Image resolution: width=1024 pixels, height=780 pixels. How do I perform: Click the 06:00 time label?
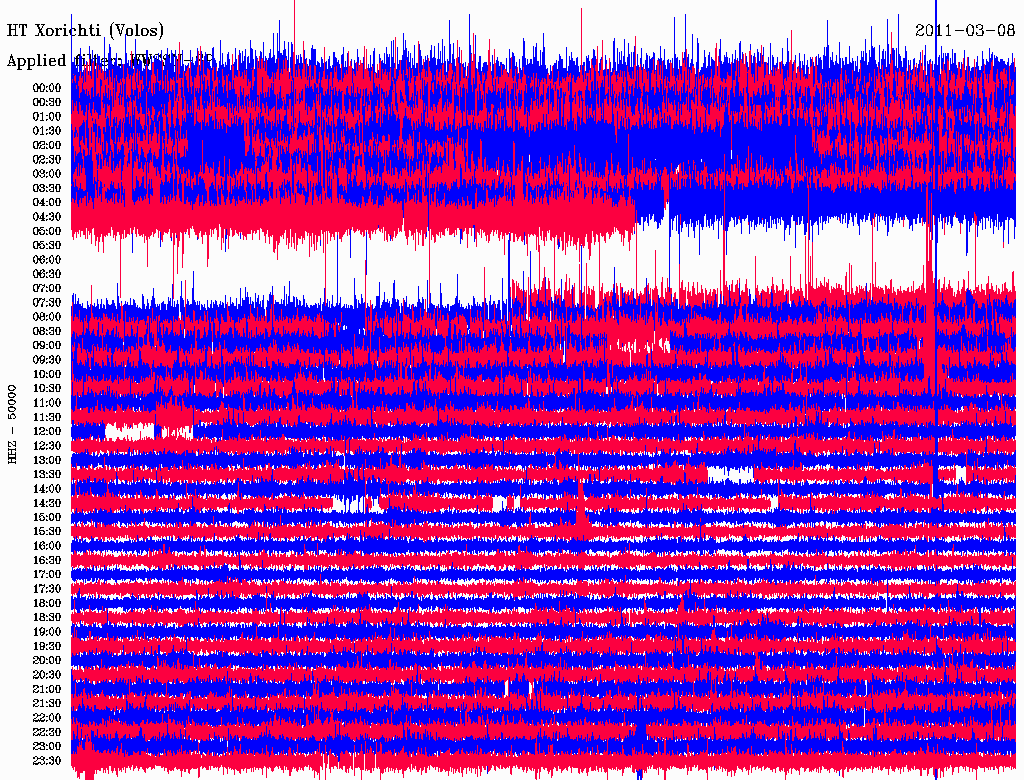[x=47, y=259]
